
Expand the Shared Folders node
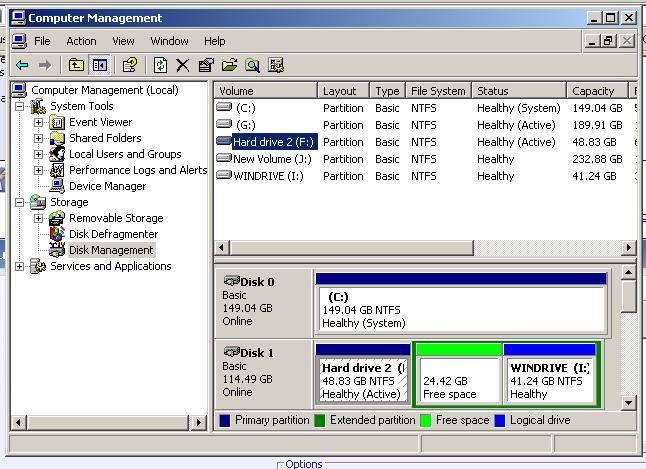[x=38, y=138]
